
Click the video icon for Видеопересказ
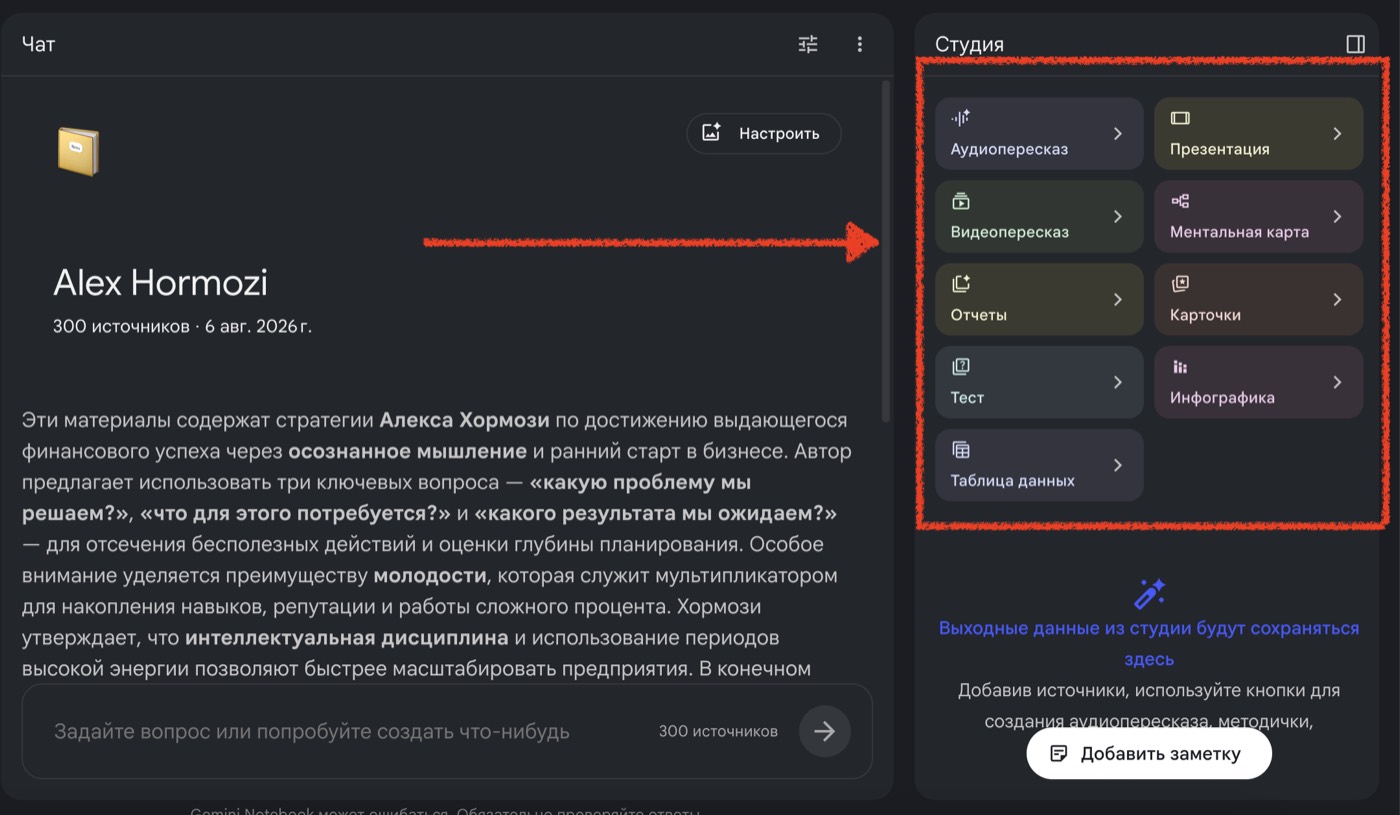pos(961,201)
